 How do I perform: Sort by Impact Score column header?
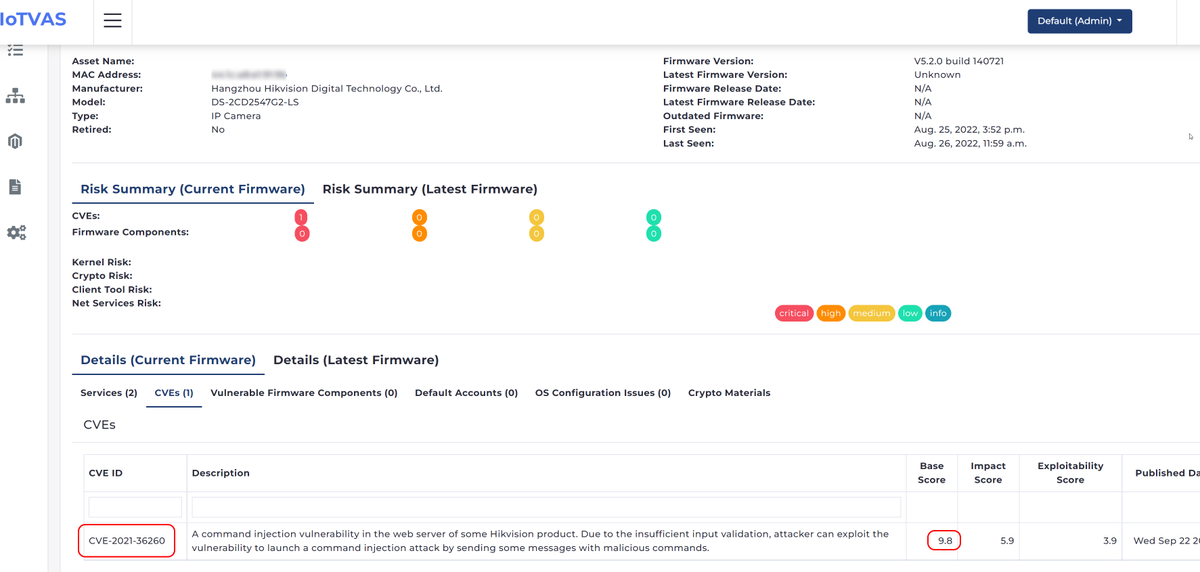tap(987, 473)
